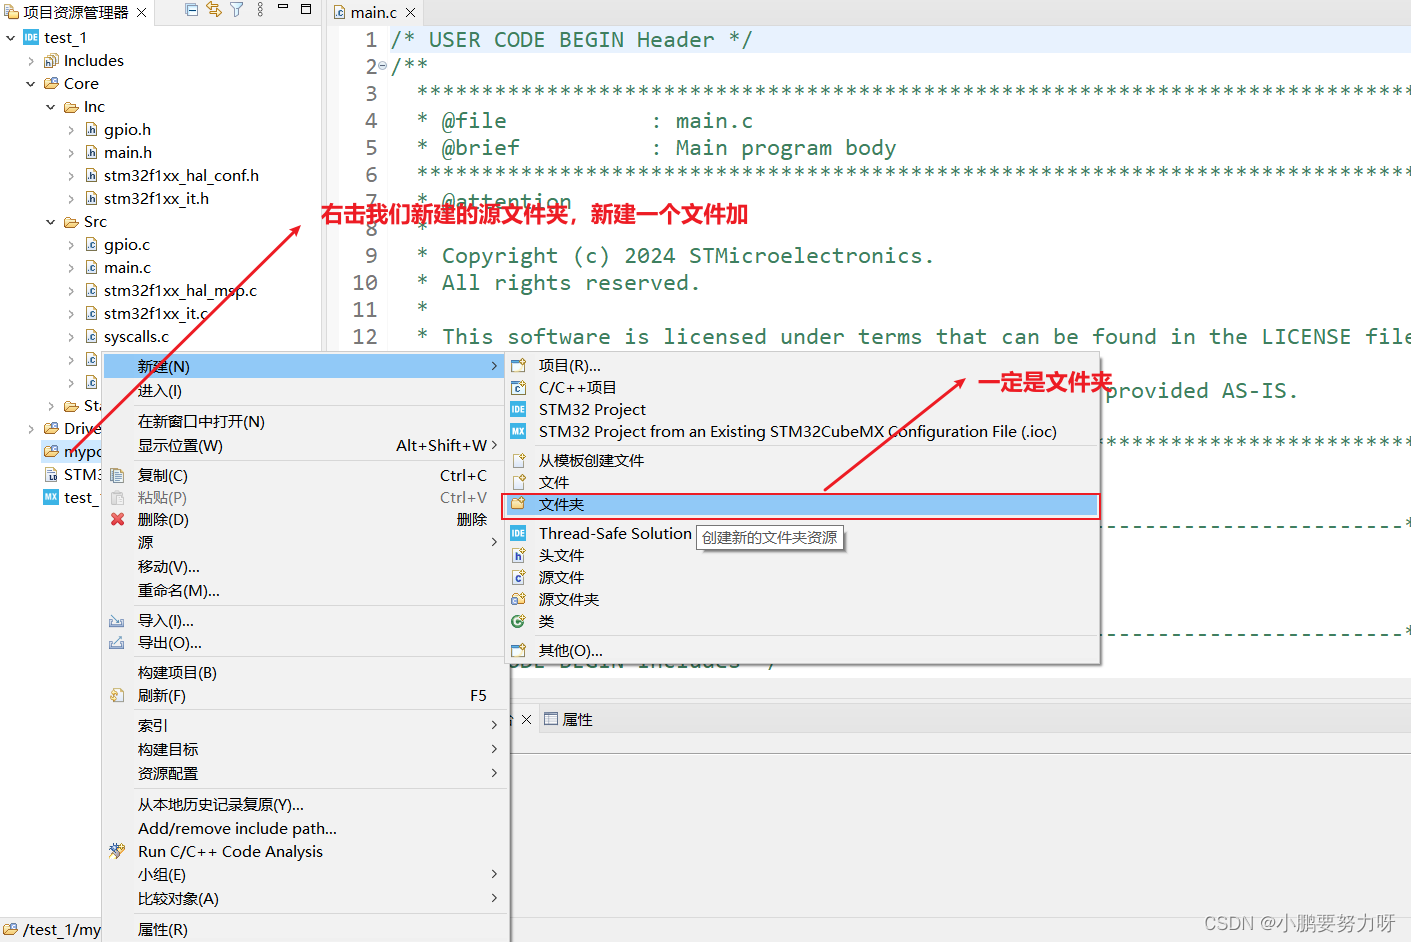1411x942 pixels.
Task: Collapse the Core folder arrow
Action: coord(31,83)
